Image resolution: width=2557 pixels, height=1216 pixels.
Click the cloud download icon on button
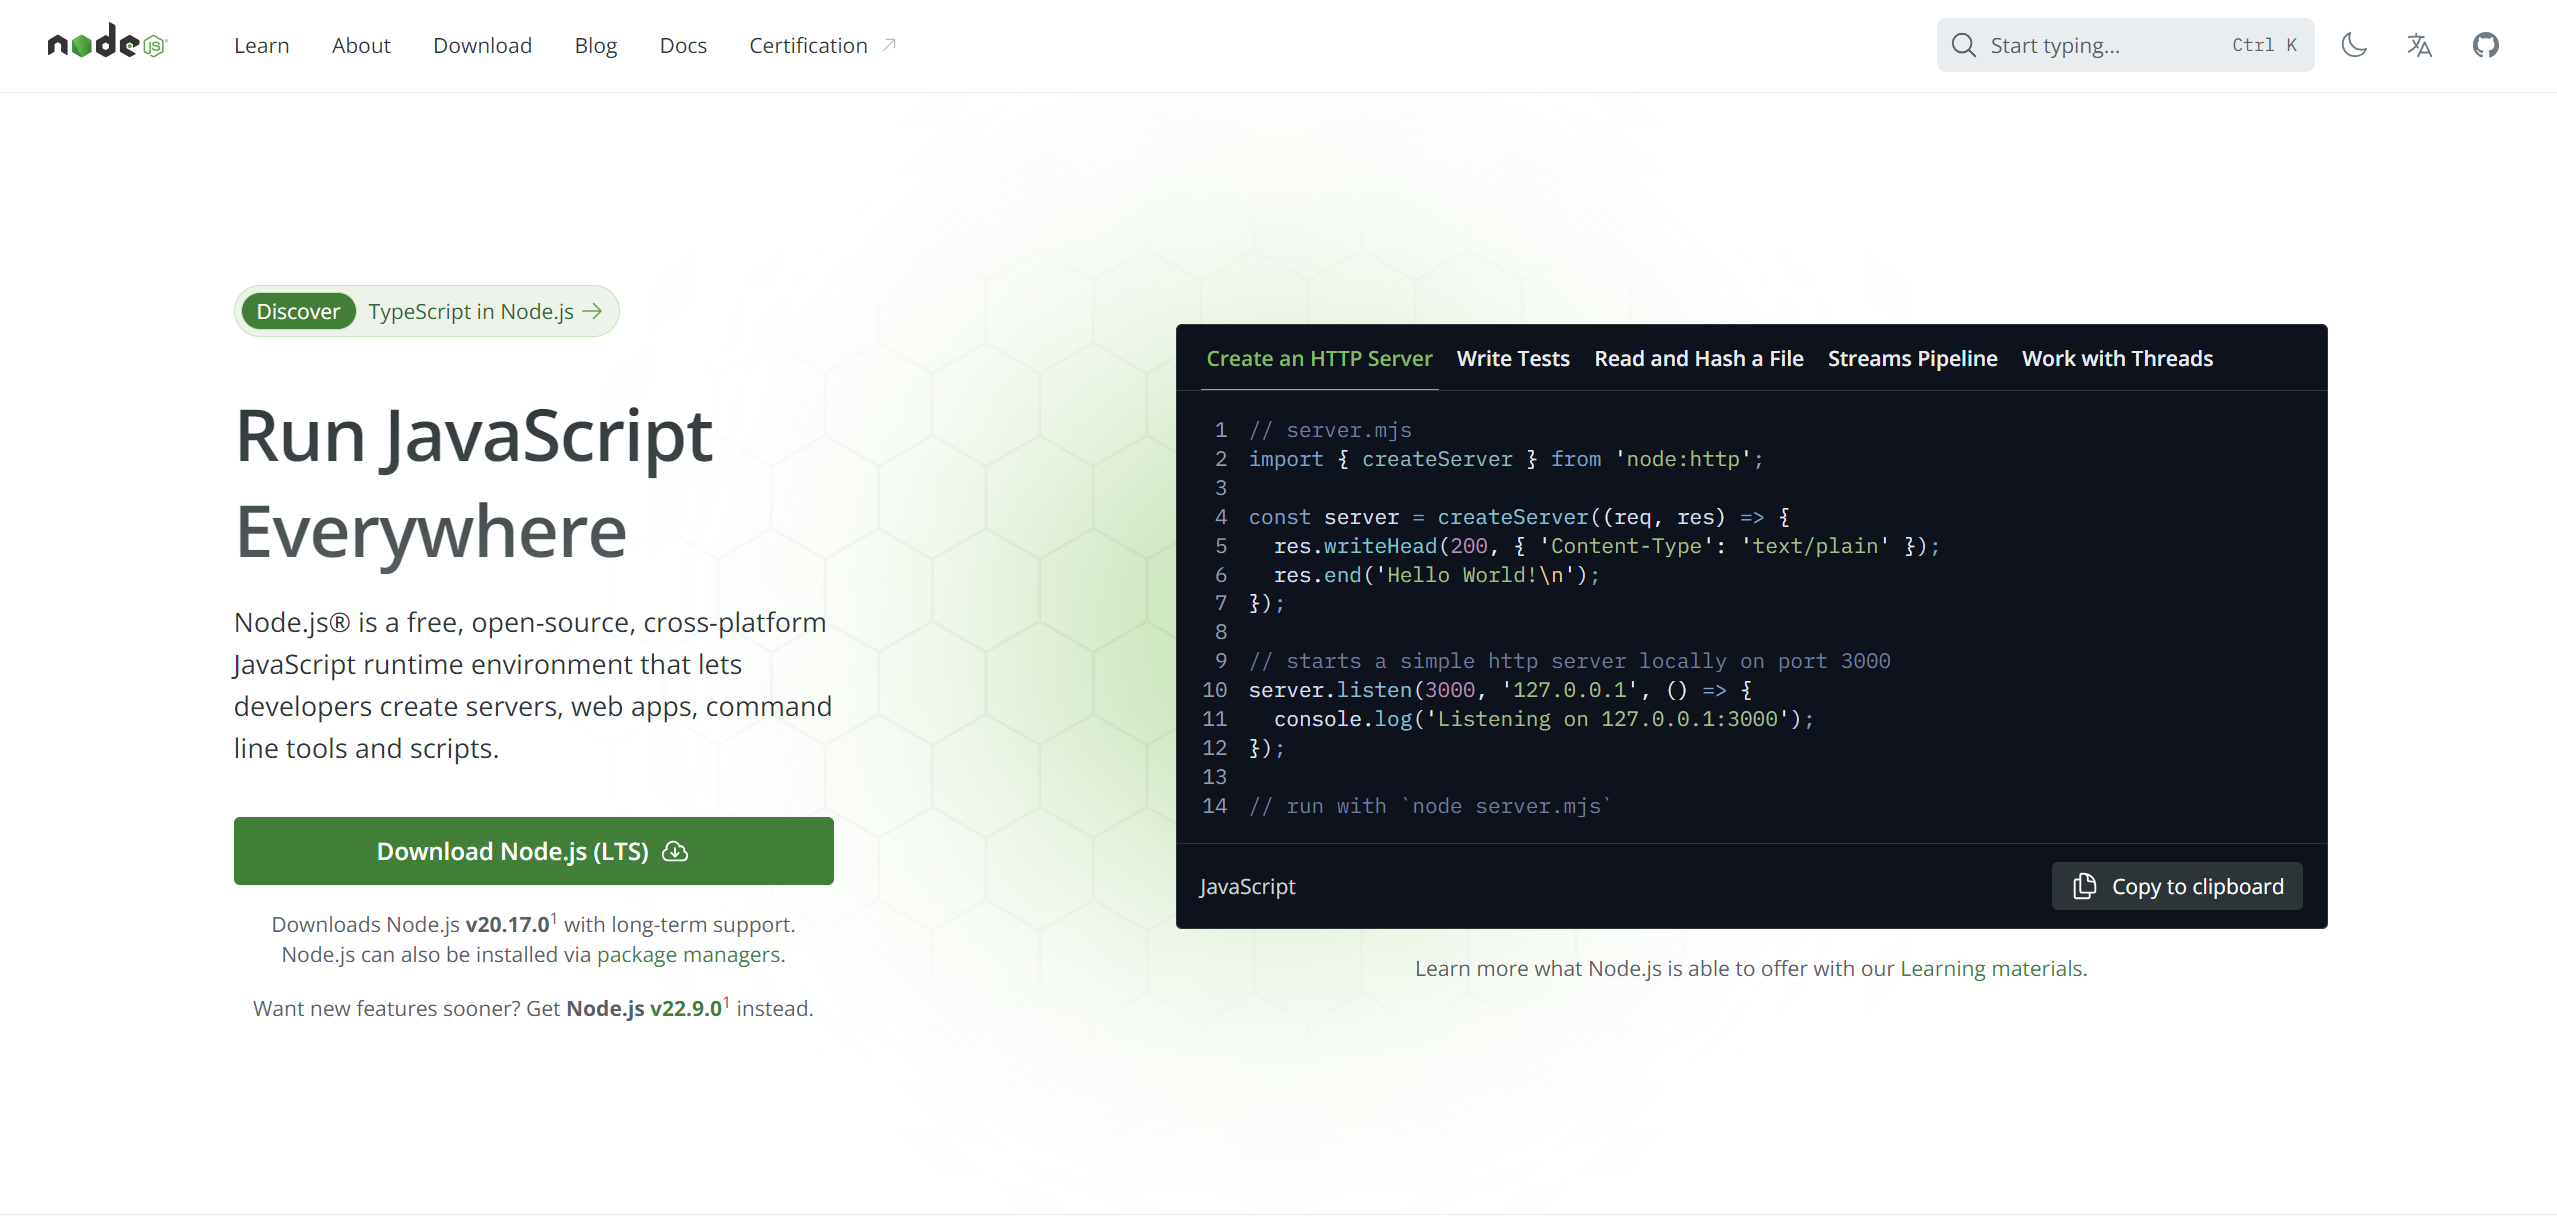click(676, 851)
